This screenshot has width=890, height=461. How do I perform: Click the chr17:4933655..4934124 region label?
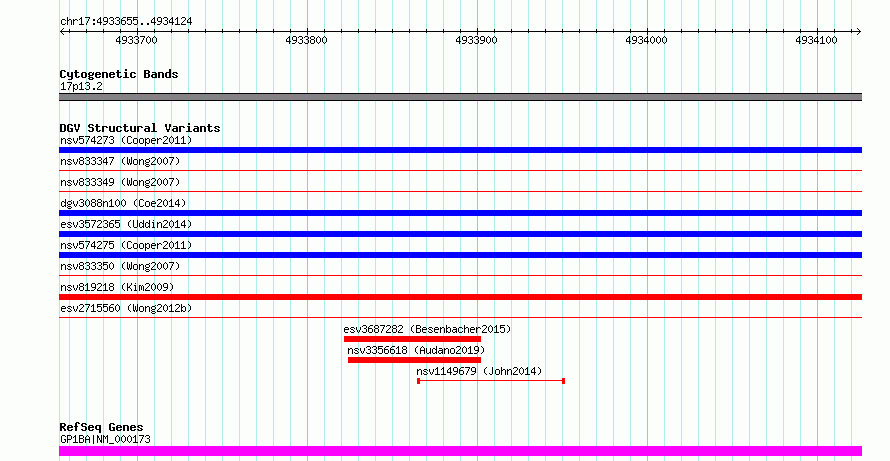click(x=126, y=22)
